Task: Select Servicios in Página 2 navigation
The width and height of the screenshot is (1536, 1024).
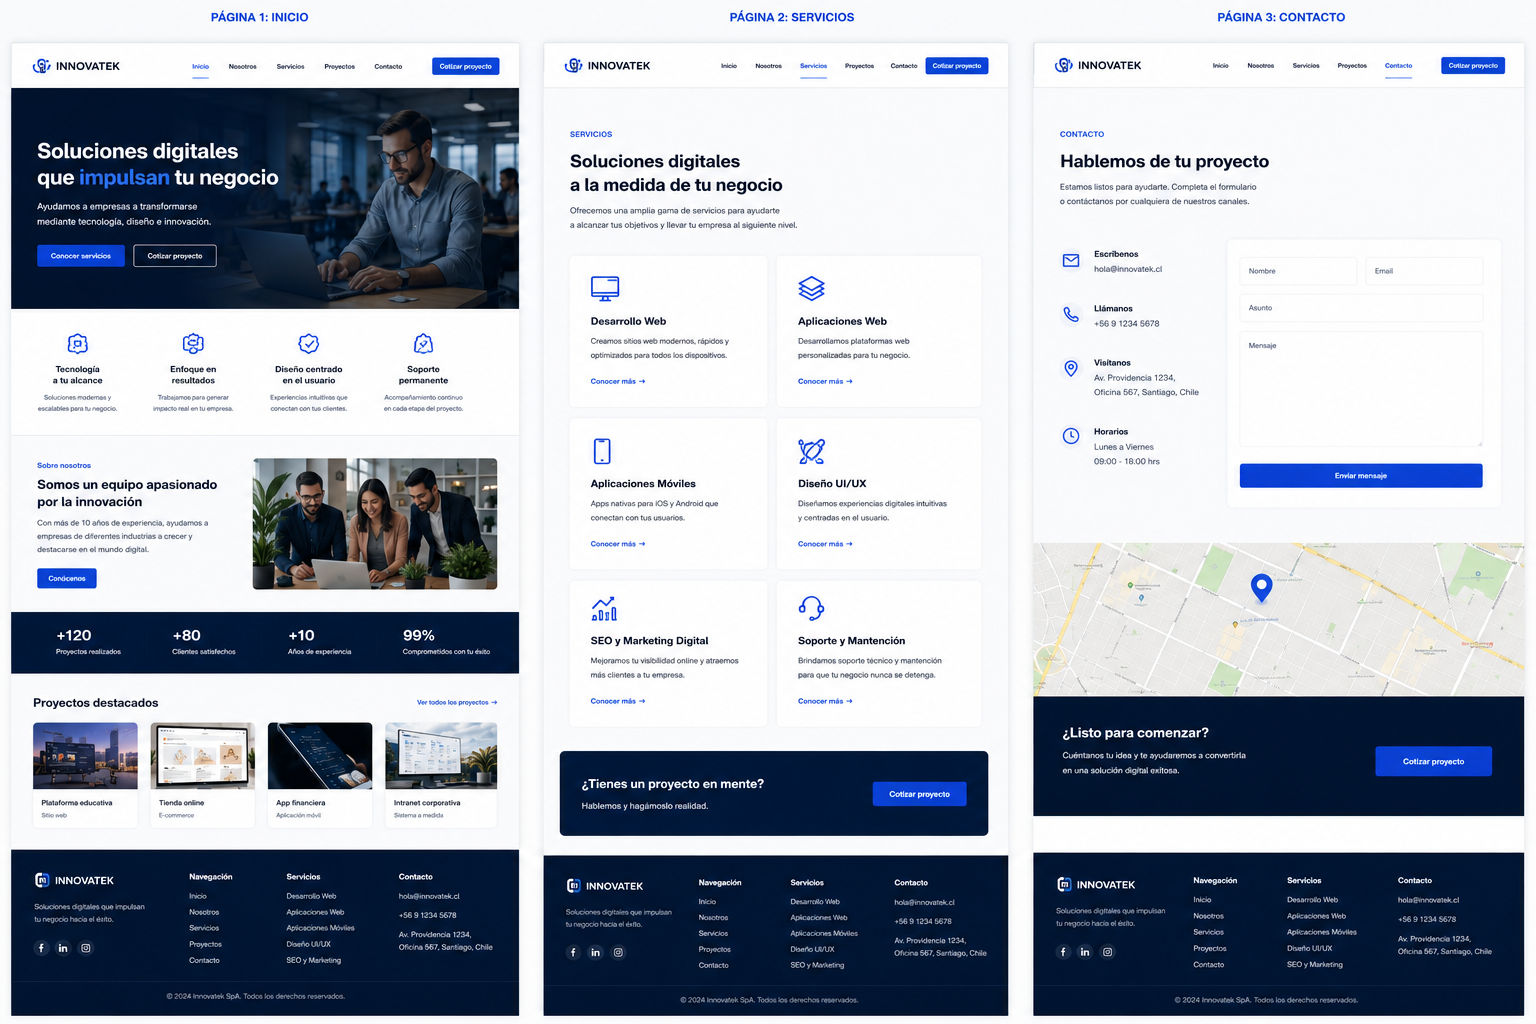Action: tap(814, 66)
